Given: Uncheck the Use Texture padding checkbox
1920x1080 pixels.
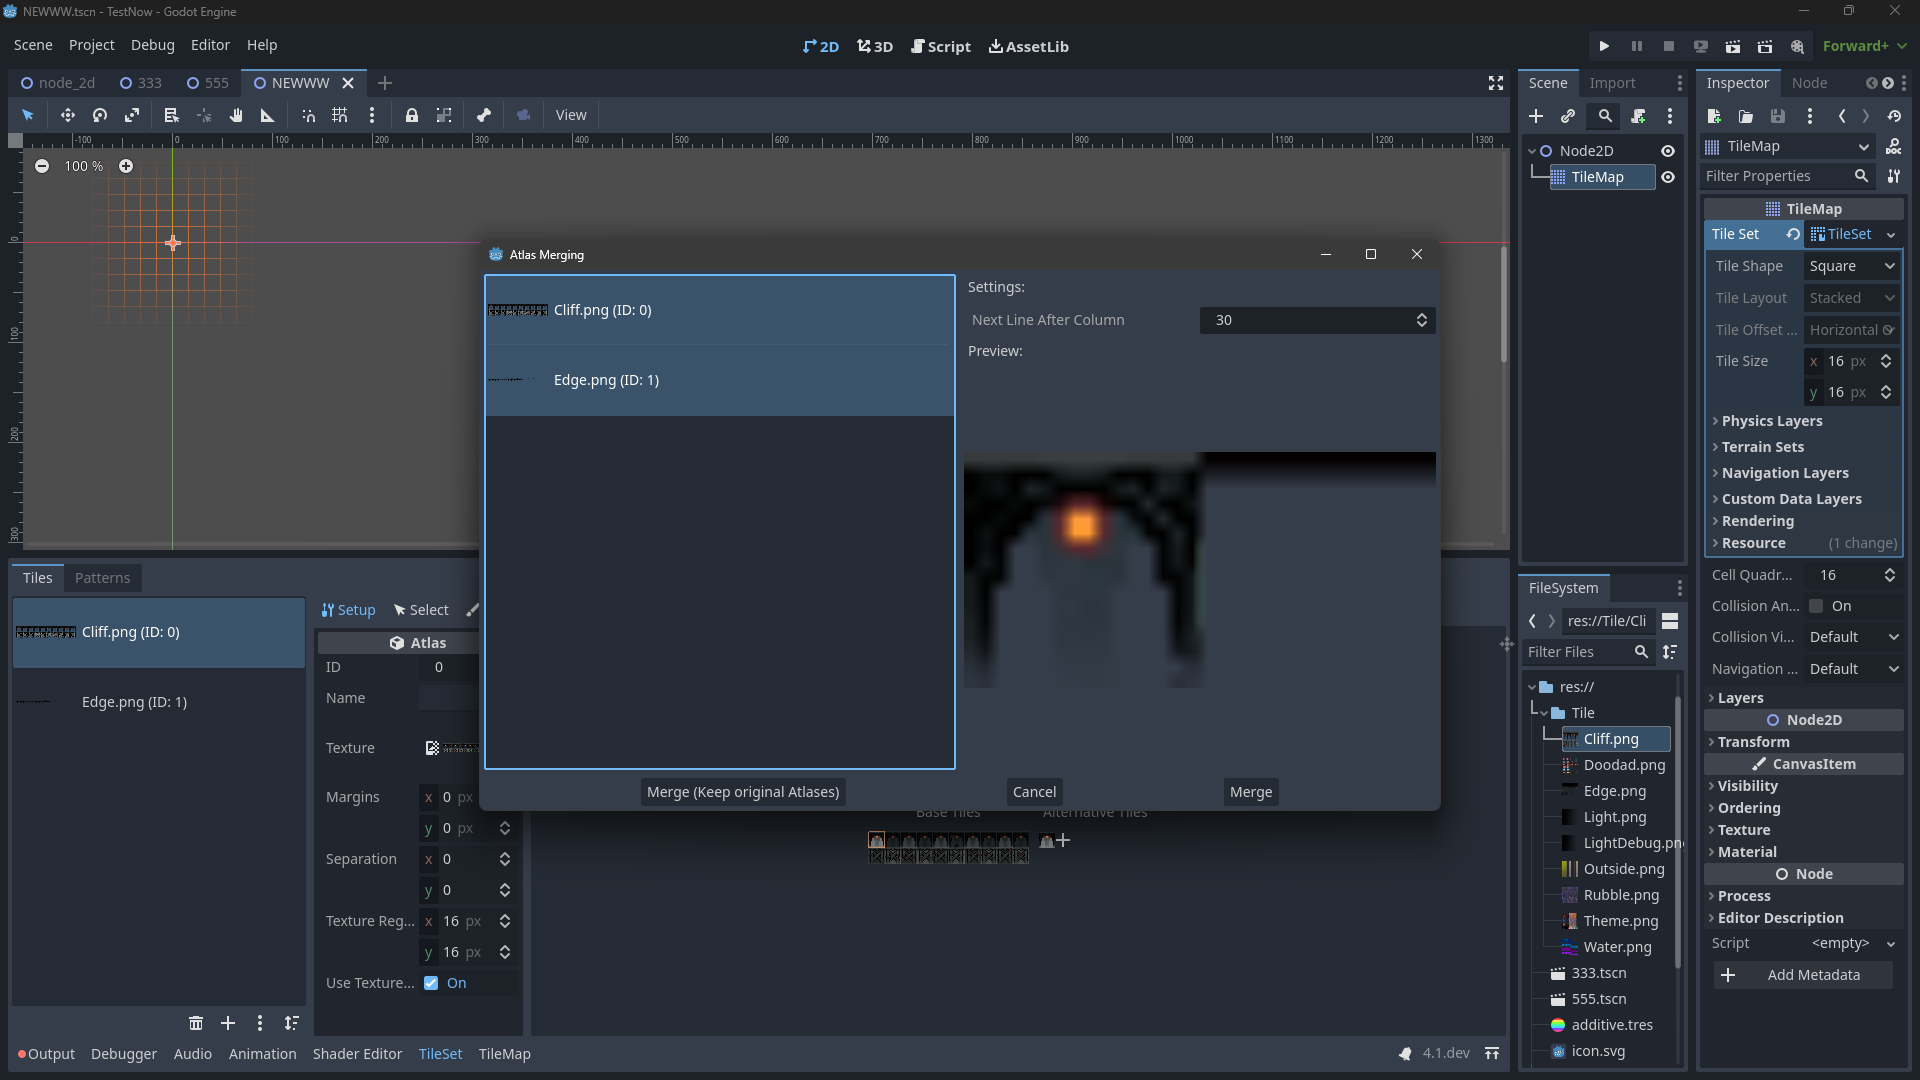Looking at the screenshot, I should click(431, 983).
